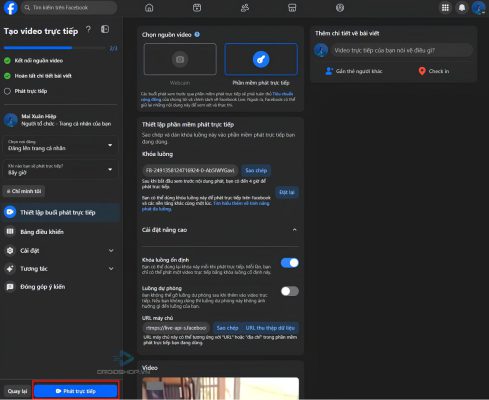The image size is (489, 400).
Task: Open Tương tác menu item
Action: coord(60,269)
